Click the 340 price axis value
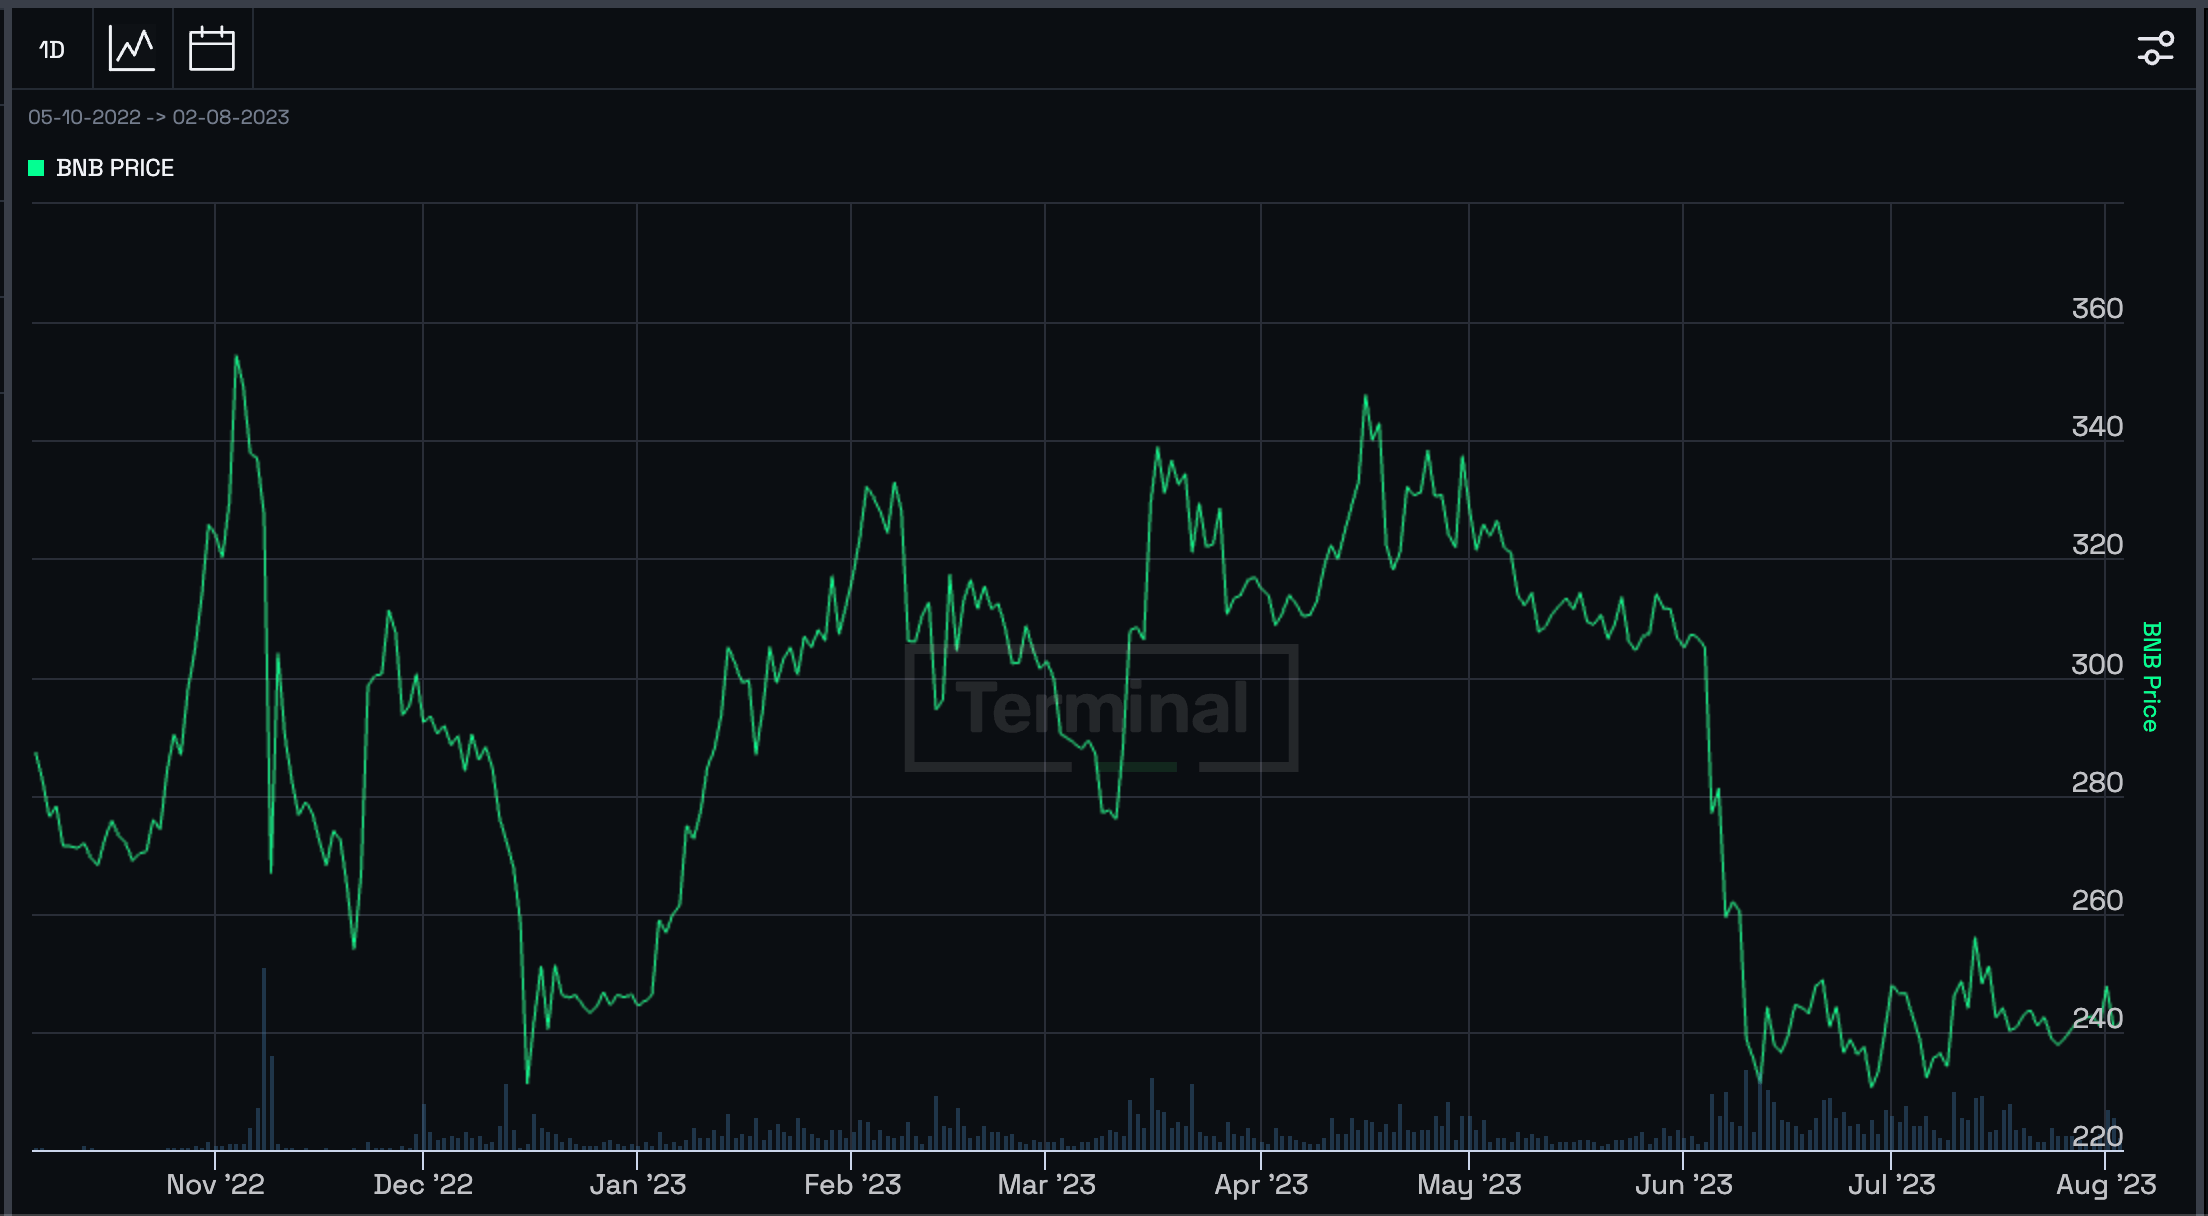2208x1216 pixels. tap(2097, 426)
